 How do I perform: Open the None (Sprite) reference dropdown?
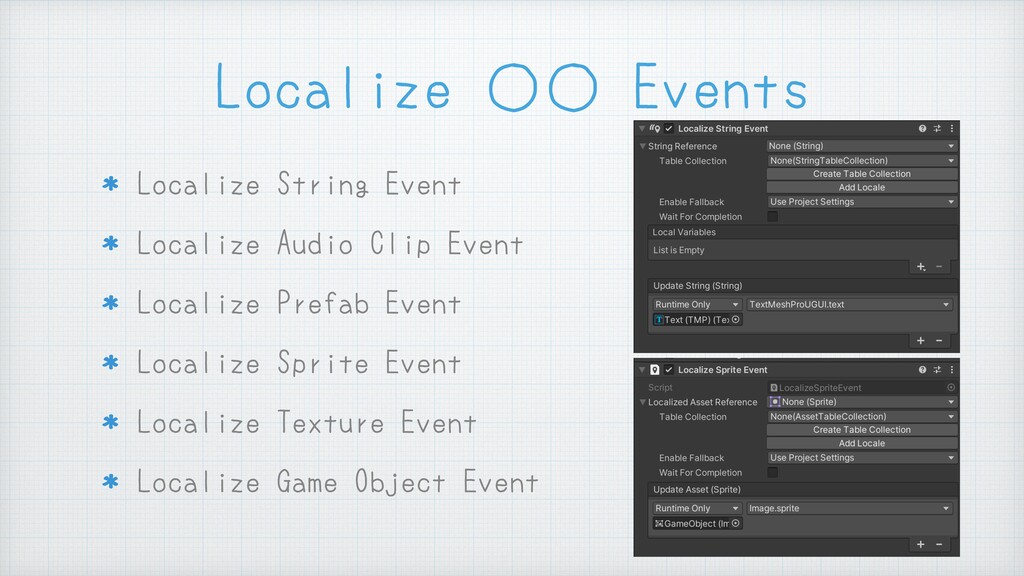point(861,402)
